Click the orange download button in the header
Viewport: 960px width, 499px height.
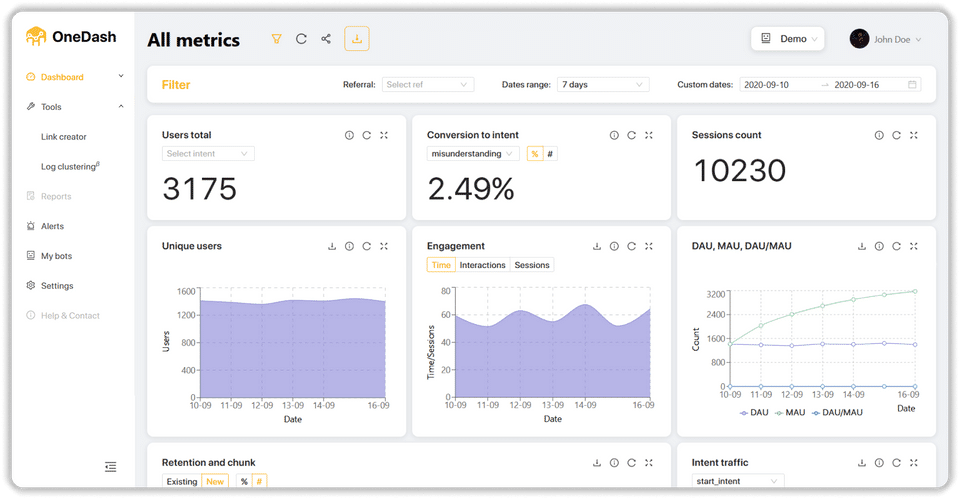coord(357,39)
